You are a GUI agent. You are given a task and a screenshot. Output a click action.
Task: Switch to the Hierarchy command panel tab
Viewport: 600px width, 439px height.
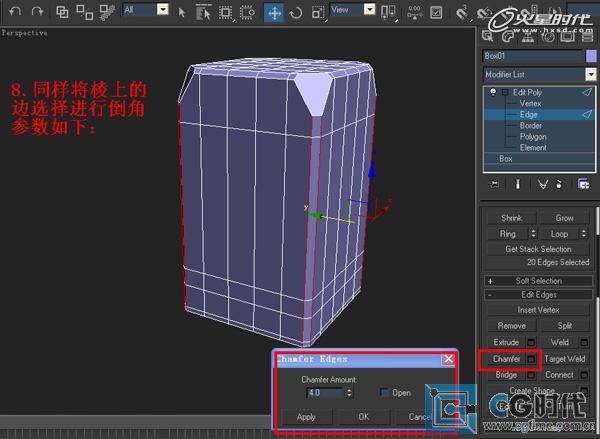tap(528, 37)
